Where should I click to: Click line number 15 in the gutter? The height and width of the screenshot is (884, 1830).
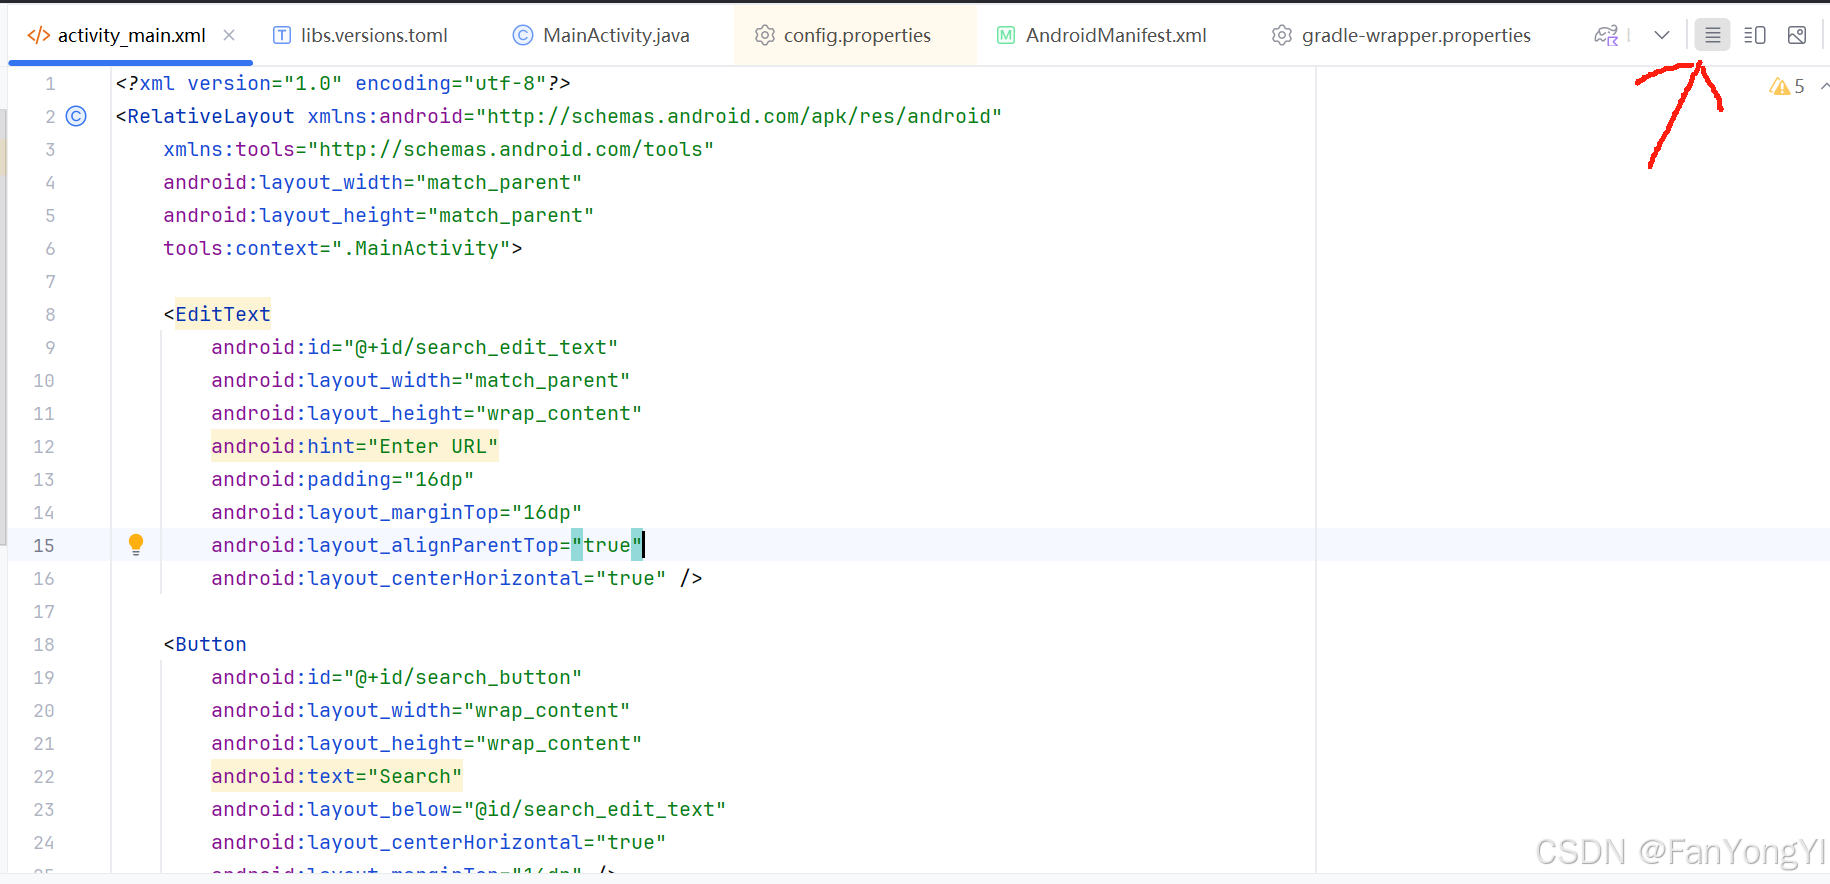(x=44, y=546)
